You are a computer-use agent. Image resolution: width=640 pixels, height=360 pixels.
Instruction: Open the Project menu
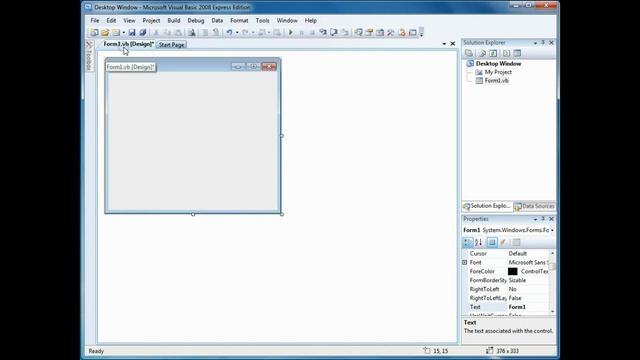click(x=151, y=20)
